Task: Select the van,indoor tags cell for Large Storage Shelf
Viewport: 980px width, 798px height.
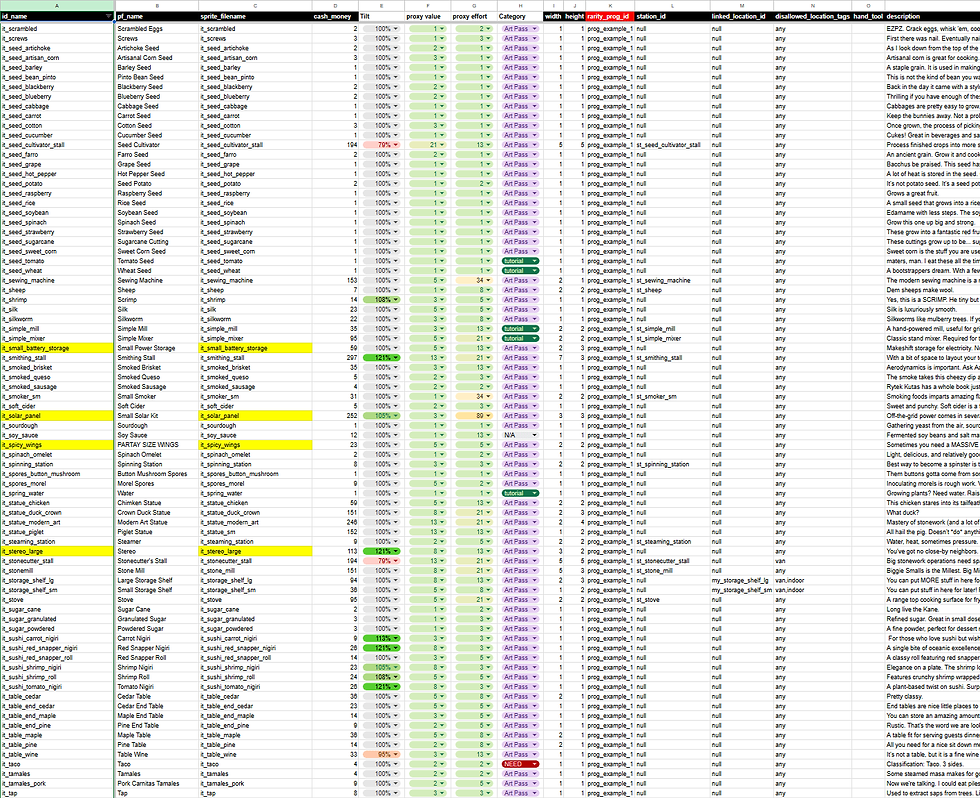Action: click(812, 581)
